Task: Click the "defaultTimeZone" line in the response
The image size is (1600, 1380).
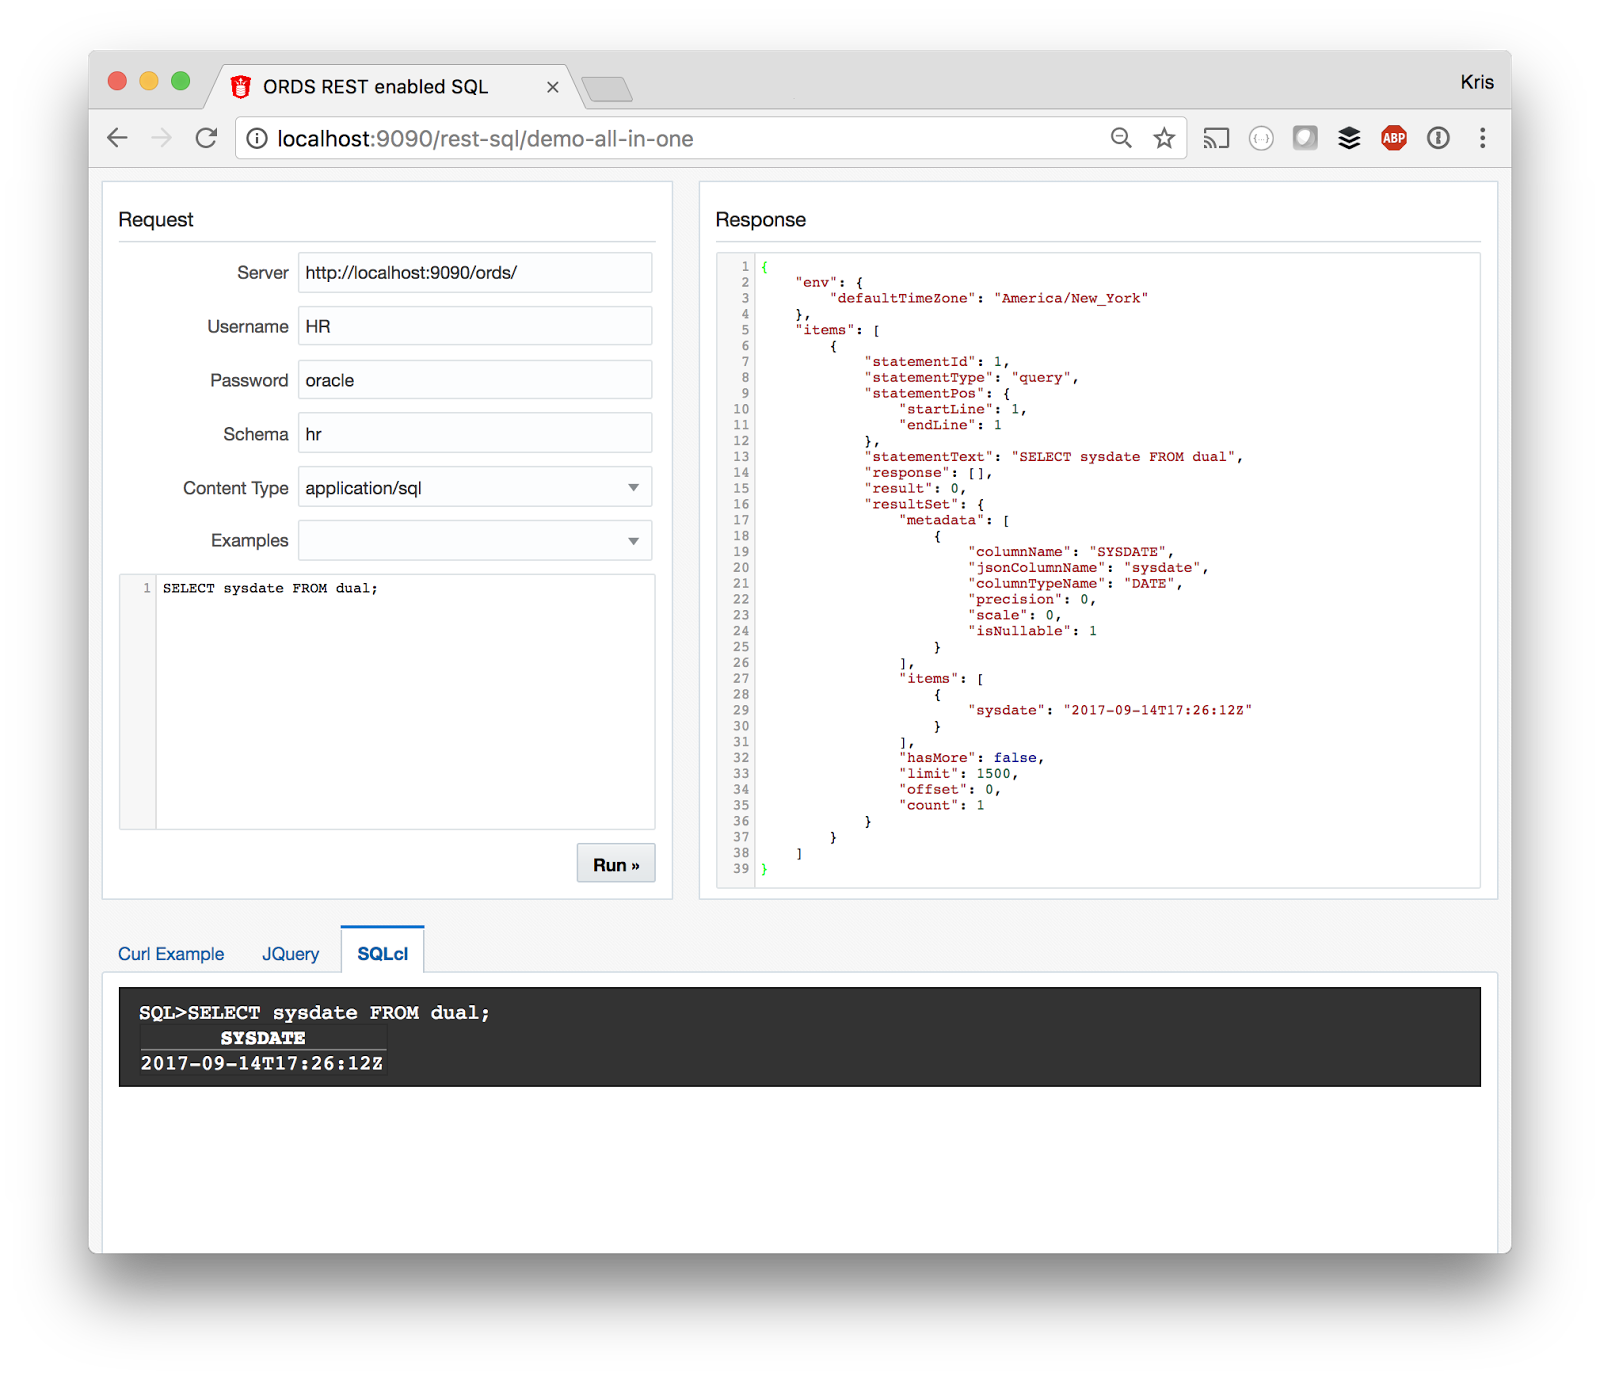Action: [x=988, y=298]
